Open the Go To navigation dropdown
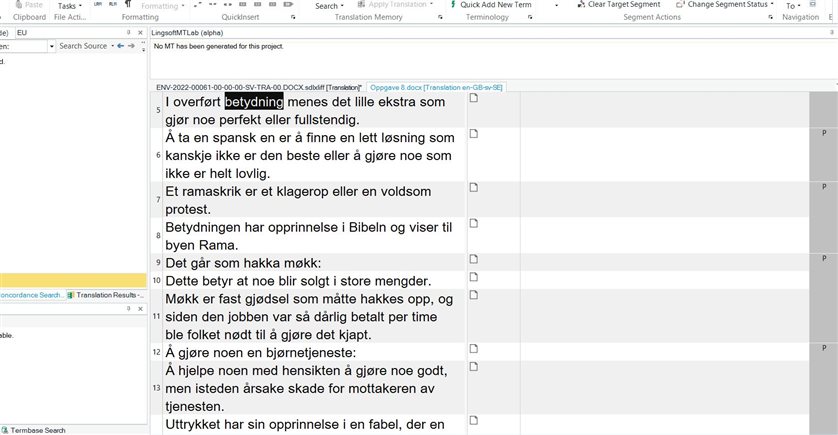Screen dimensions: 838x435 [x=793, y=6]
